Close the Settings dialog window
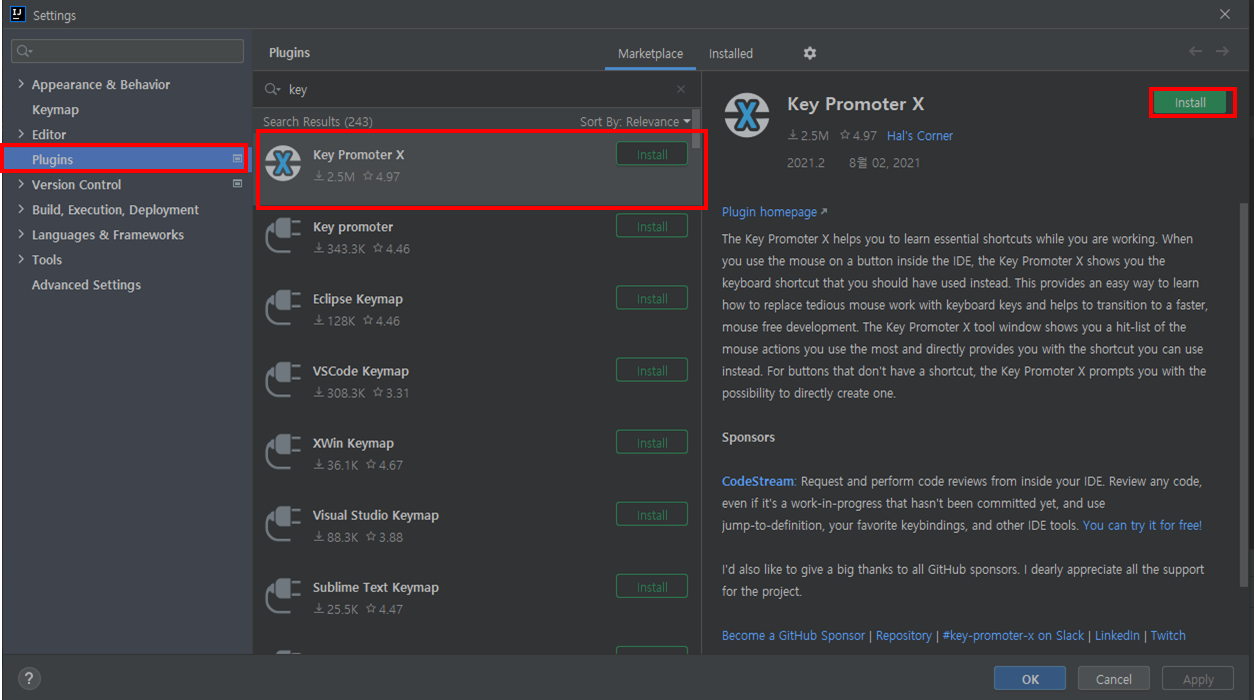1254x700 pixels. (1225, 14)
